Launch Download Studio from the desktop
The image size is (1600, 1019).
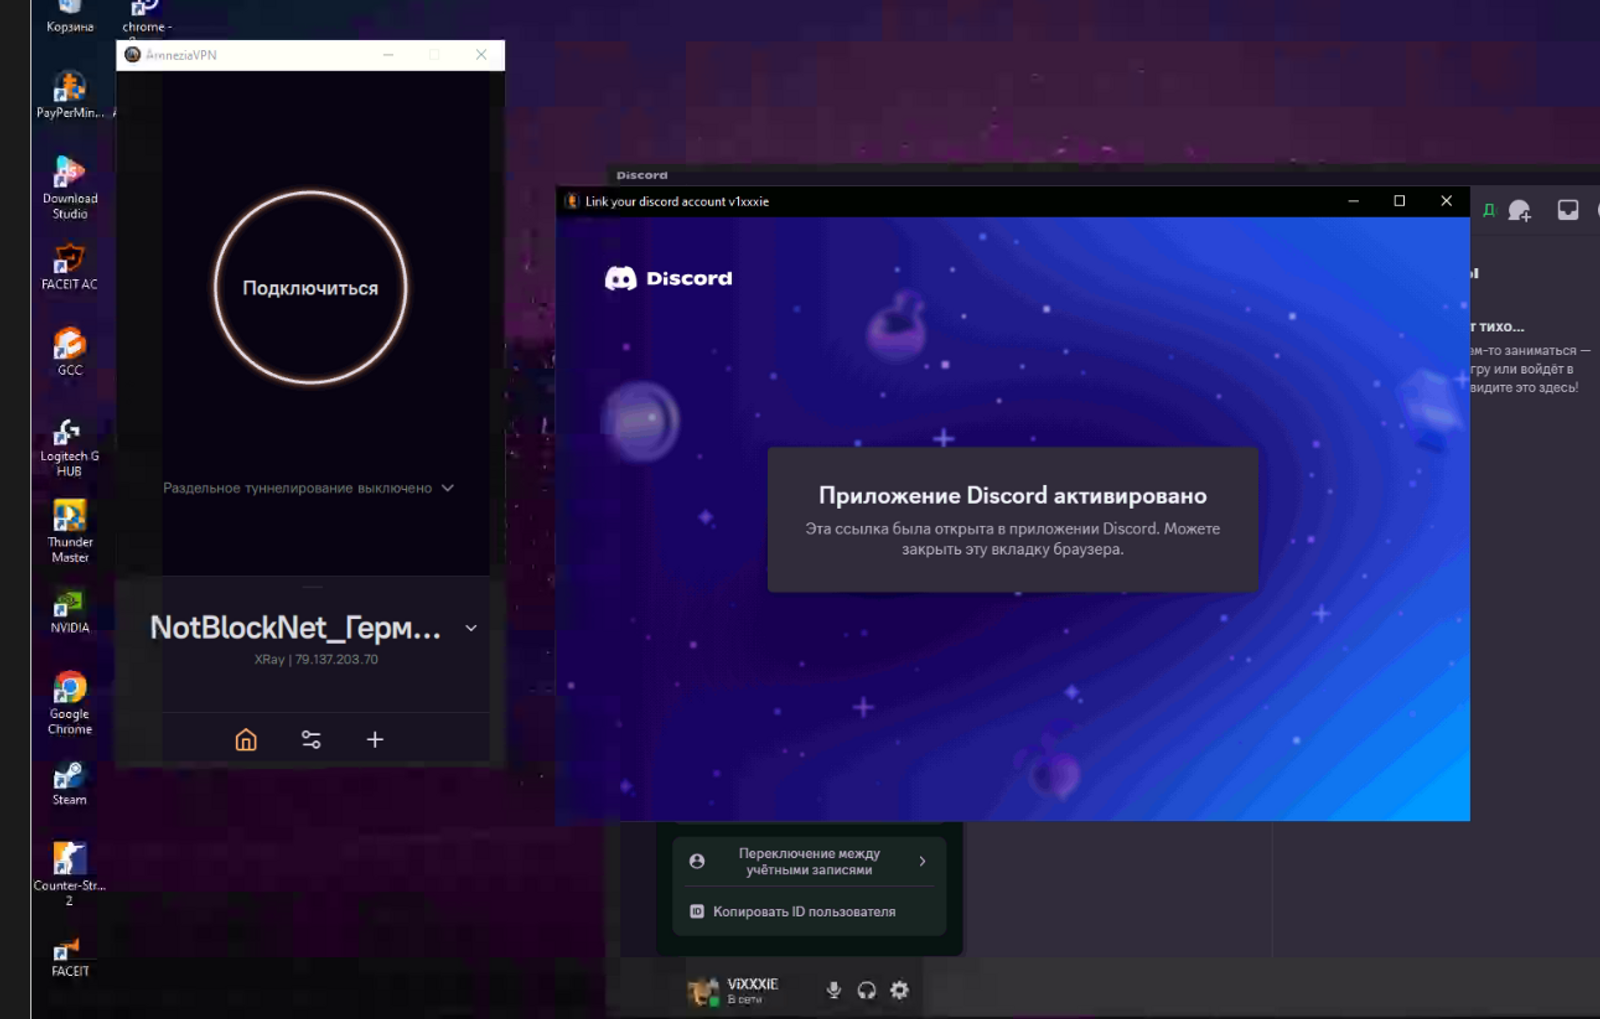tap(70, 187)
